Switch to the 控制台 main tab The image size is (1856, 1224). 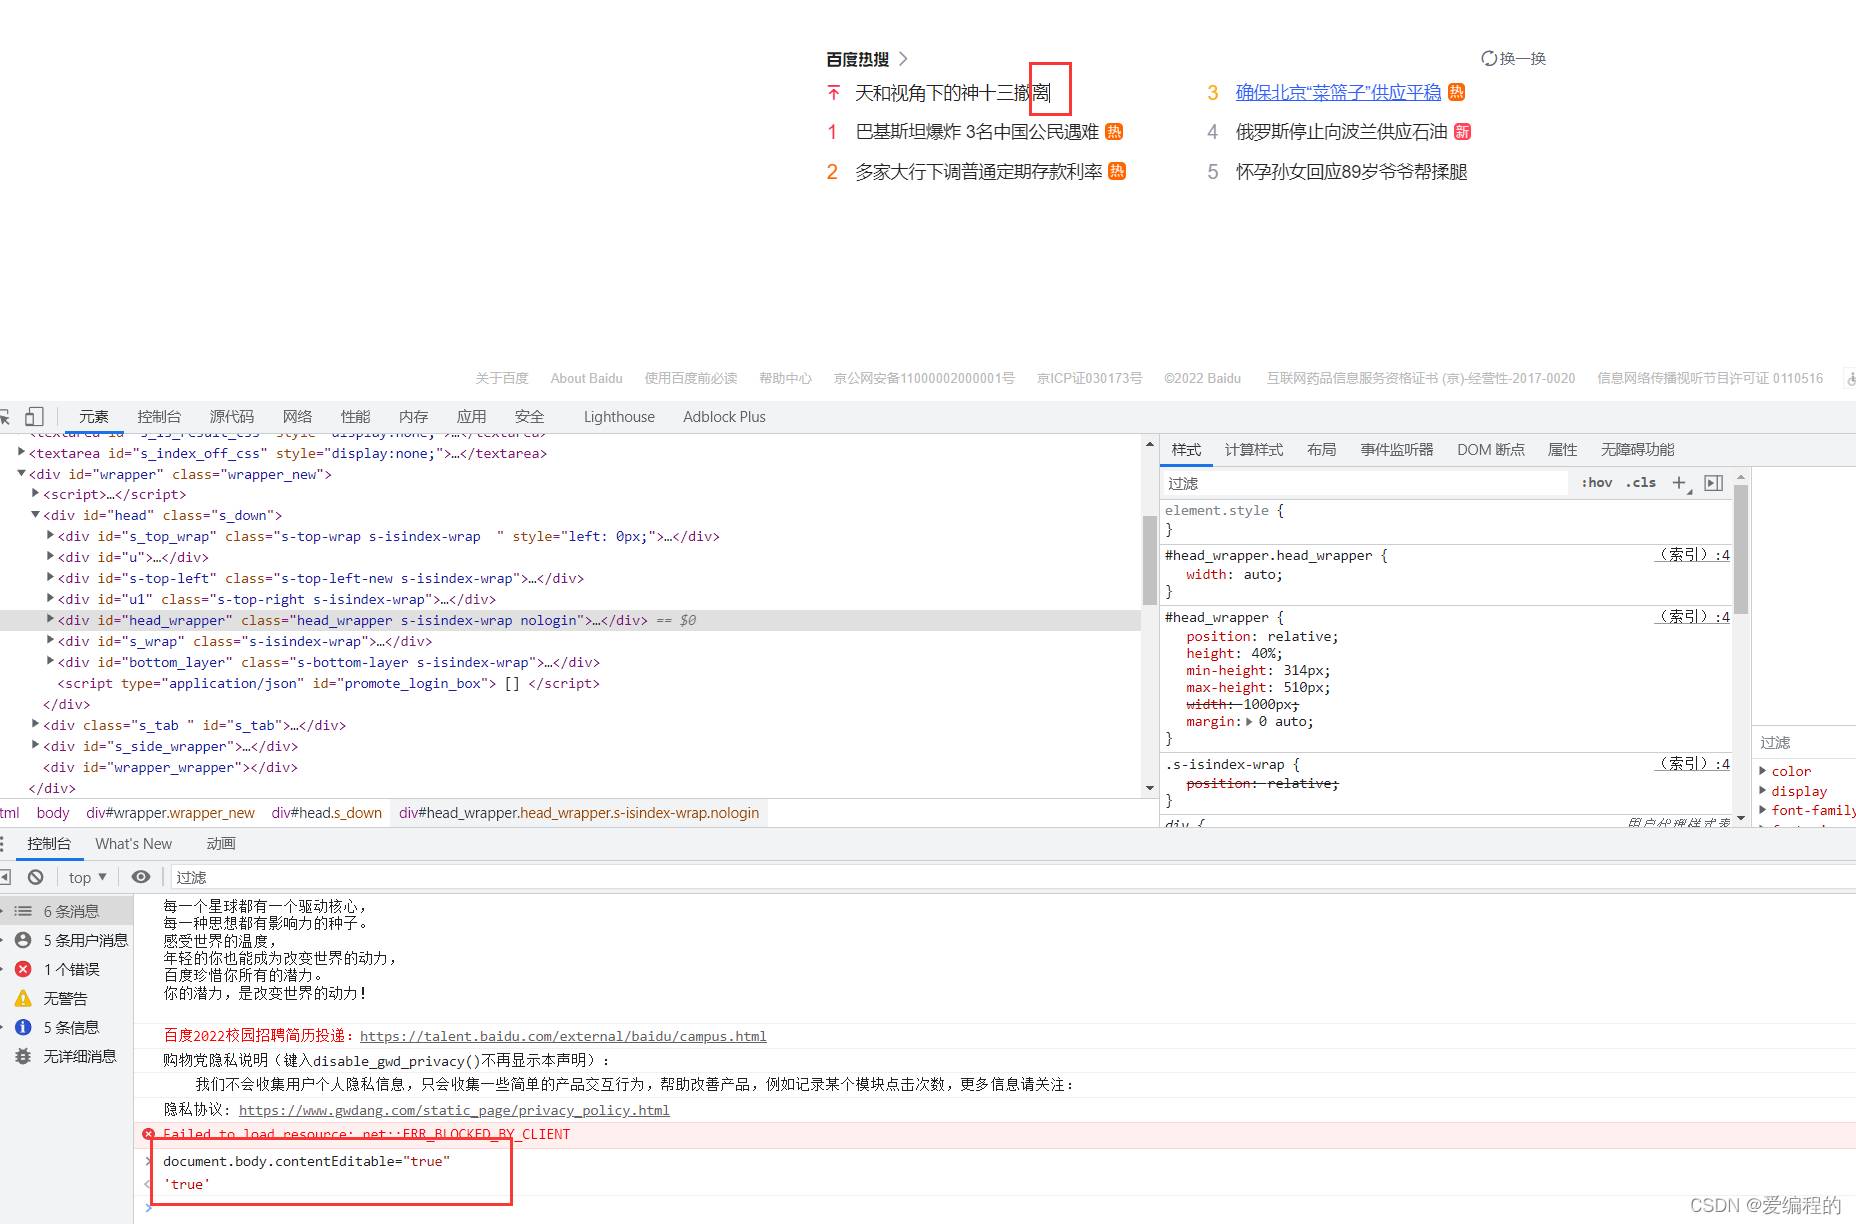pos(159,417)
